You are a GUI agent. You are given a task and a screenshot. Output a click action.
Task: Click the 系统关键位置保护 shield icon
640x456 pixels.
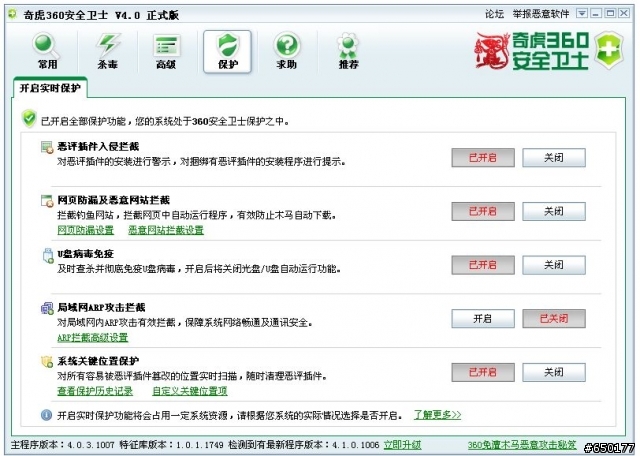[x=47, y=361]
